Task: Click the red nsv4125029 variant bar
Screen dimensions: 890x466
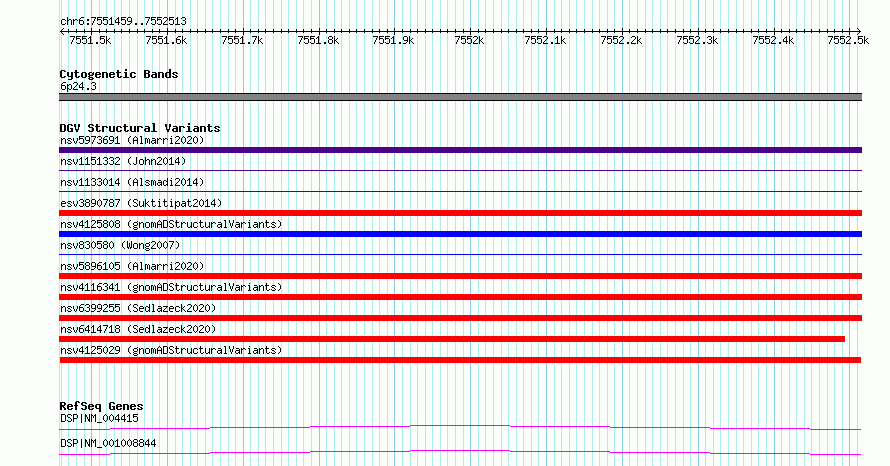Action: click(x=460, y=360)
